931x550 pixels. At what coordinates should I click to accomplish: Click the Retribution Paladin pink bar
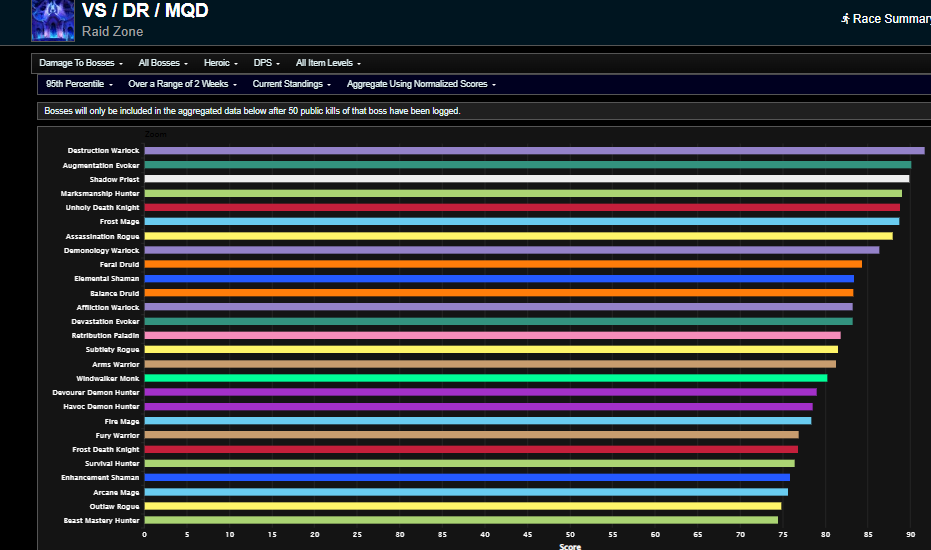tap(493, 336)
